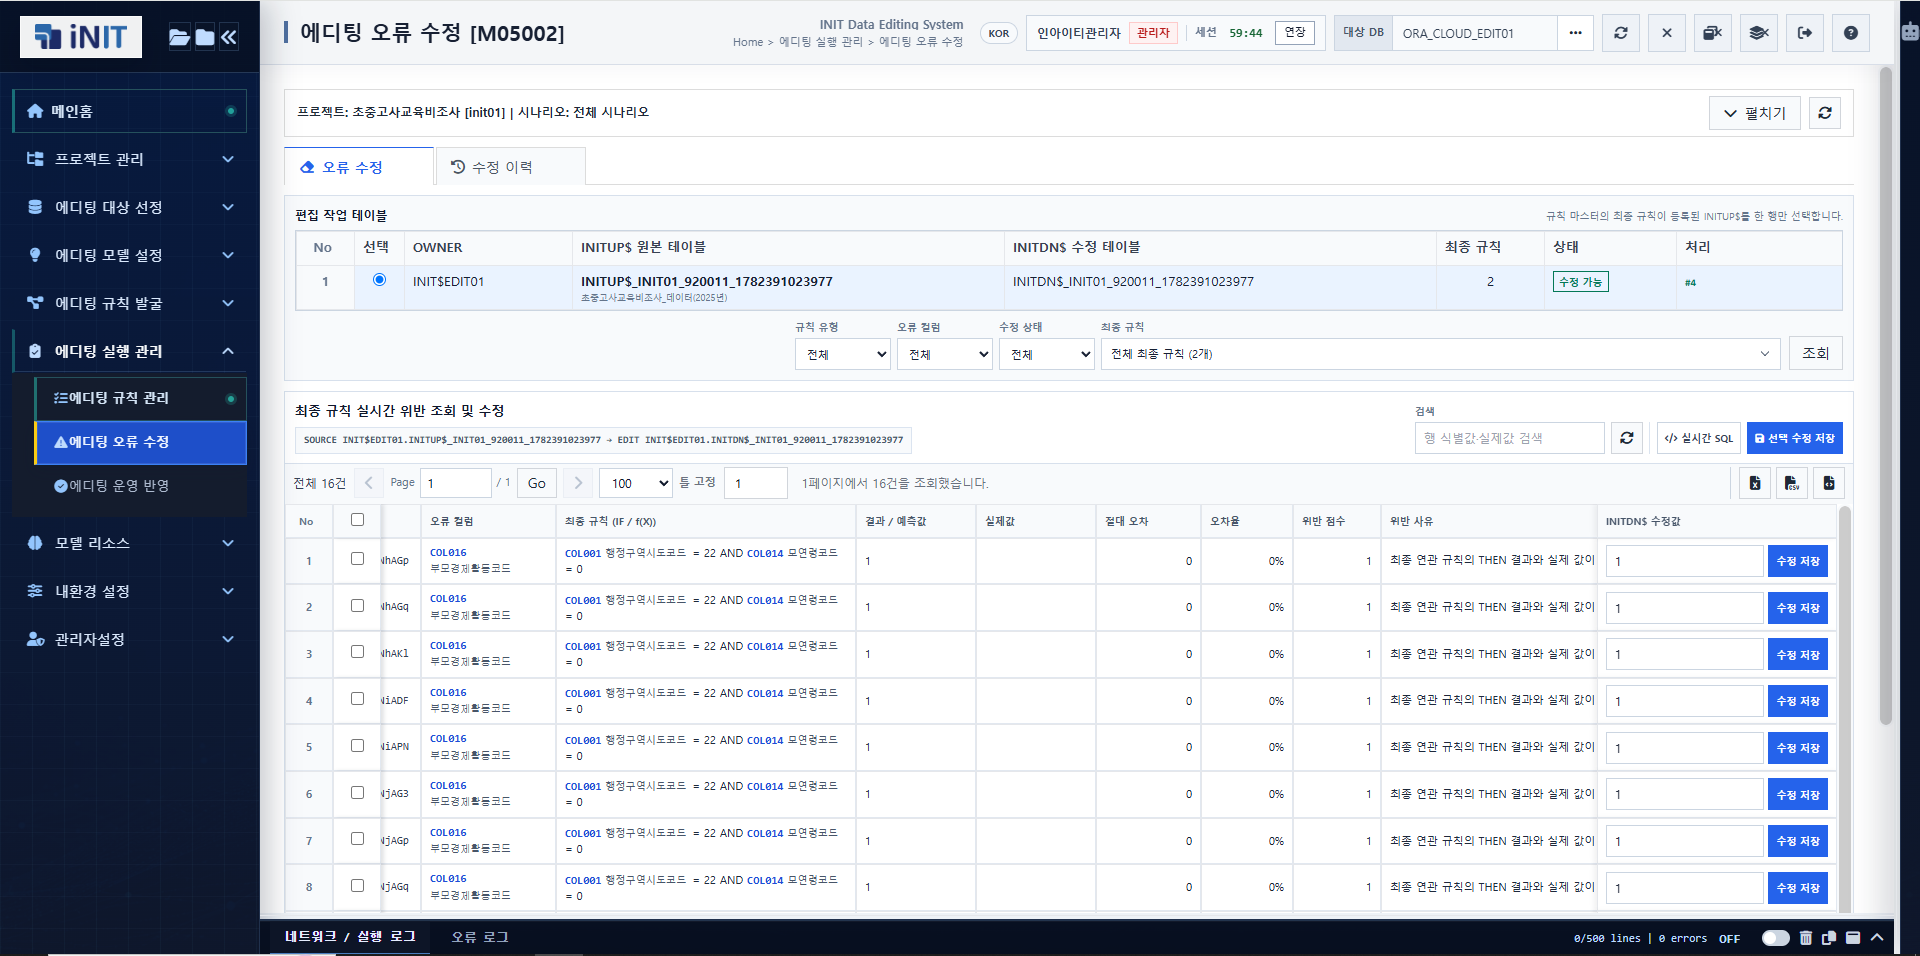
Task: Toggle the log OFF switch
Action: [1776, 938]
